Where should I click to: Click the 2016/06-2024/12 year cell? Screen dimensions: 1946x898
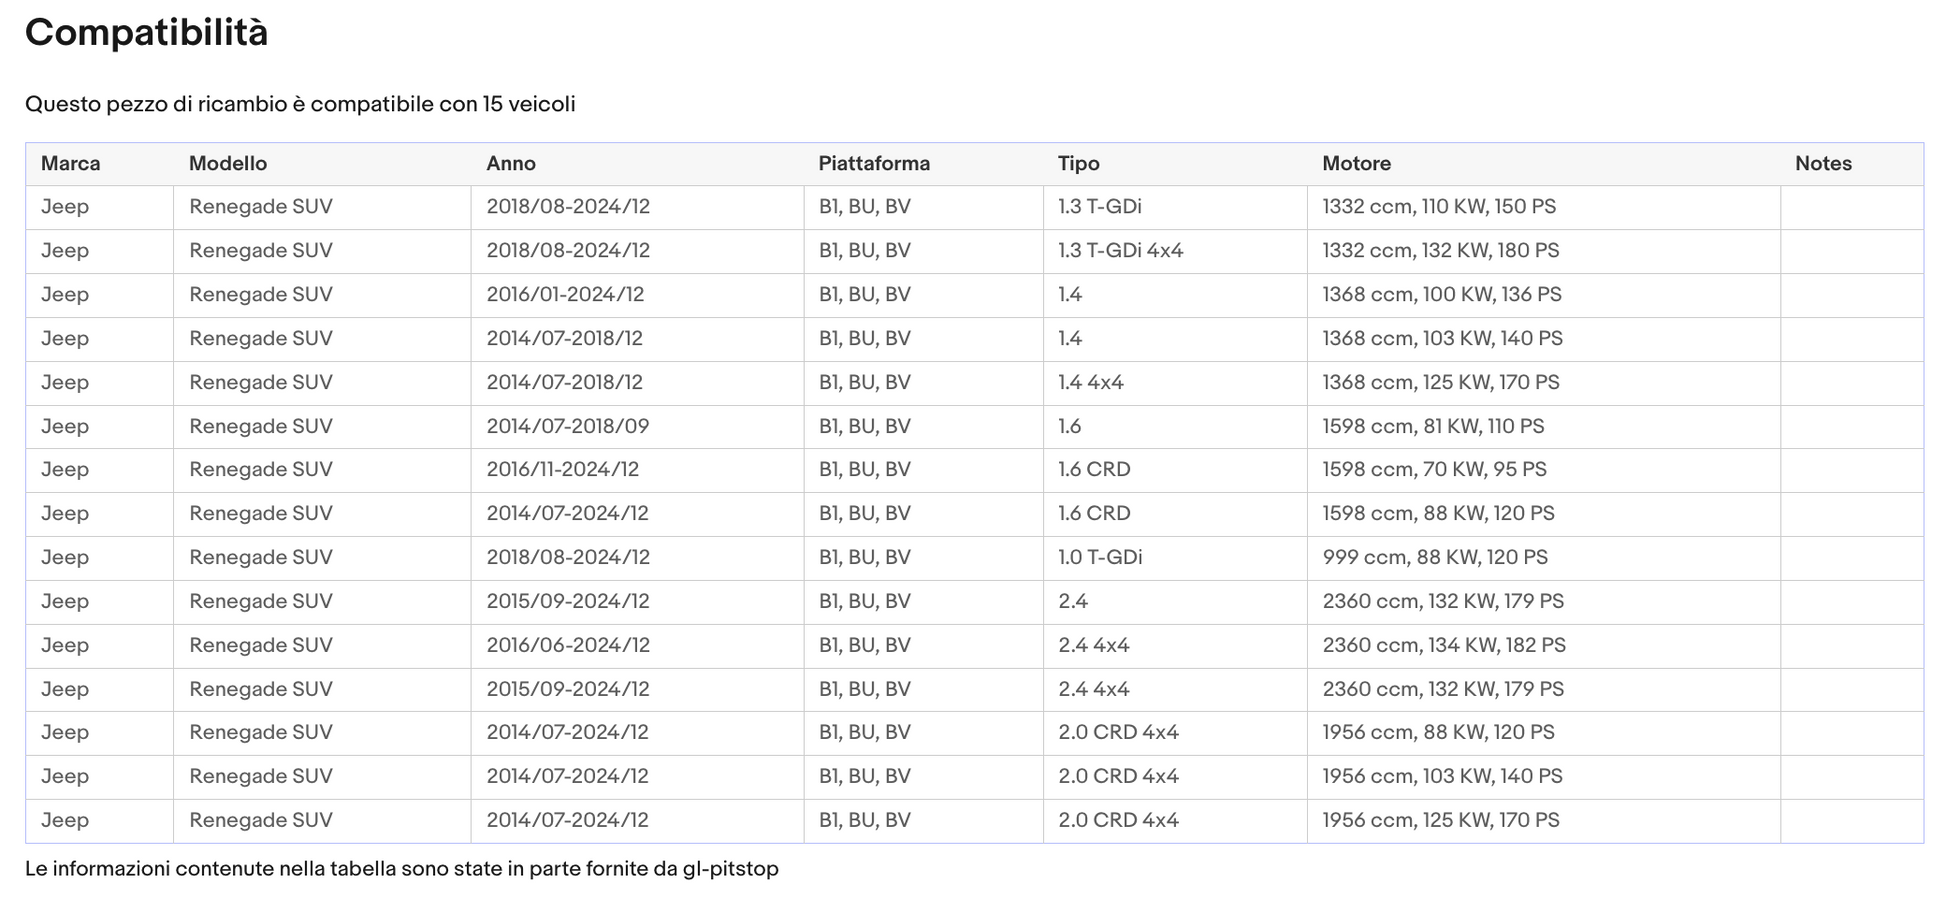[567, 645]
